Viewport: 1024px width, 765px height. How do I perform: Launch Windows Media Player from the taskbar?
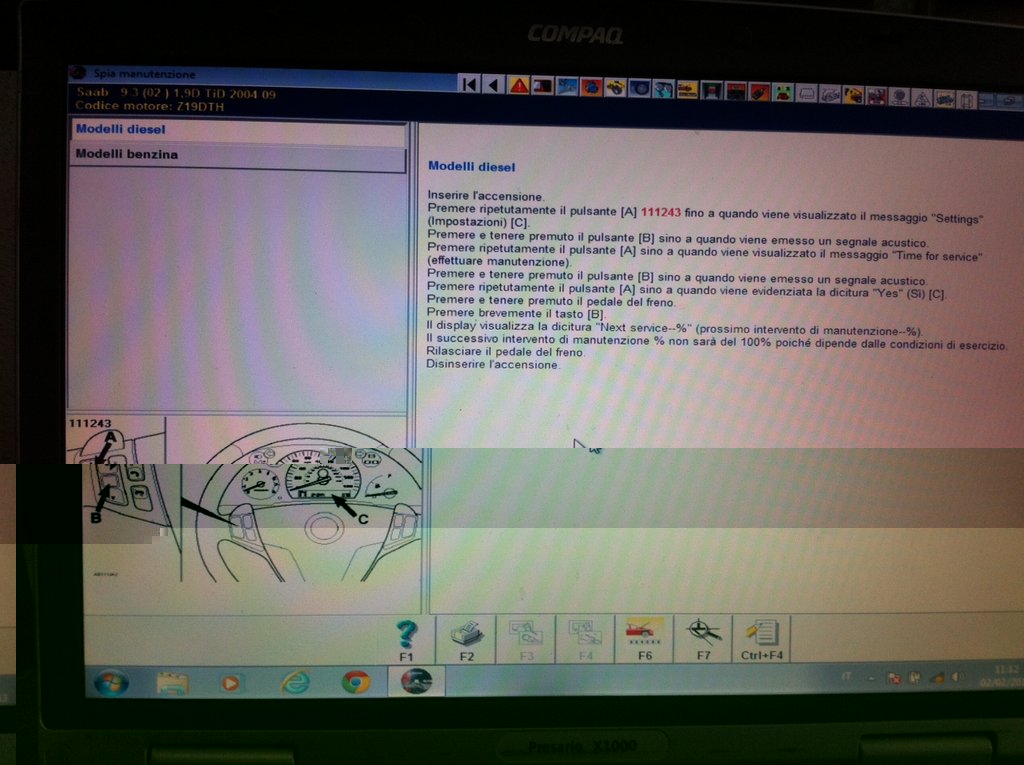point(230,683)
